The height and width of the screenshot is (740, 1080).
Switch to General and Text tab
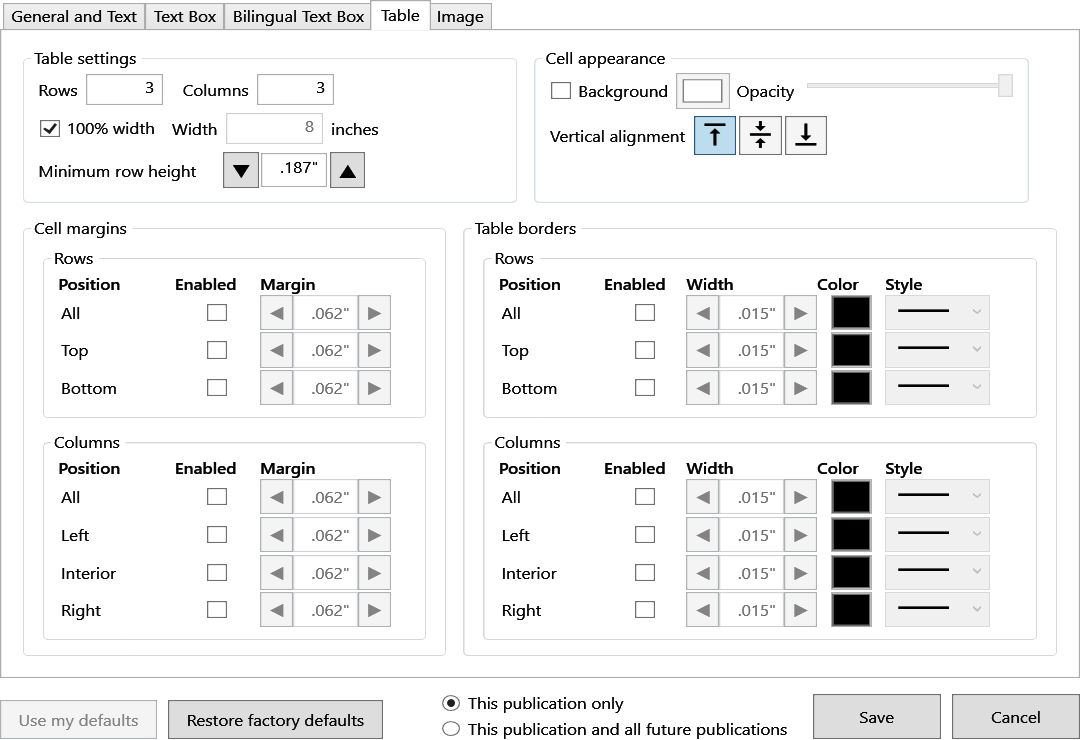click(74, 17)
